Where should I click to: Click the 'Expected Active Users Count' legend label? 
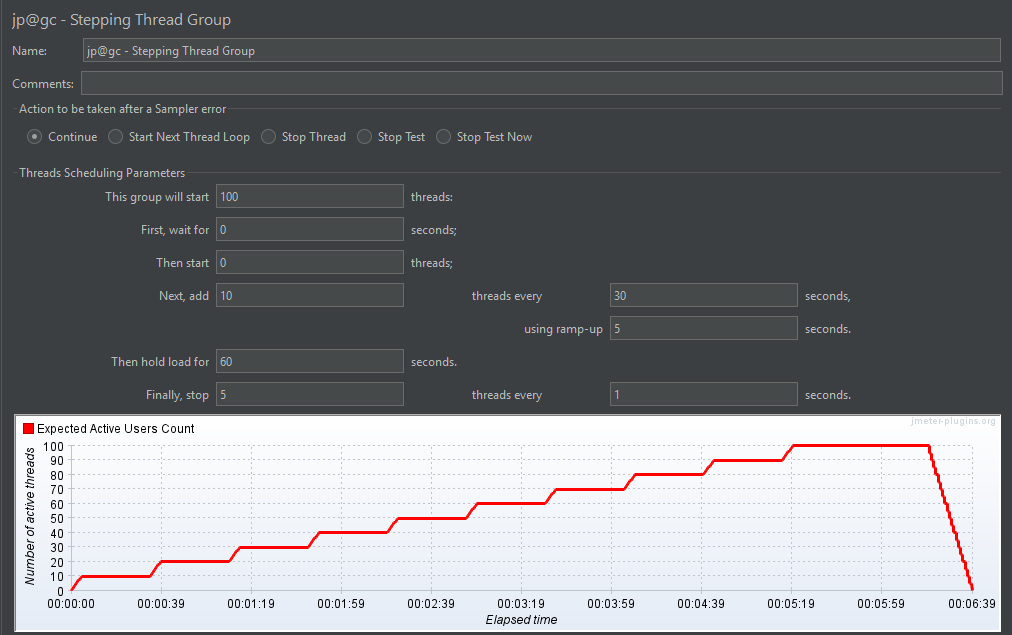116,428
